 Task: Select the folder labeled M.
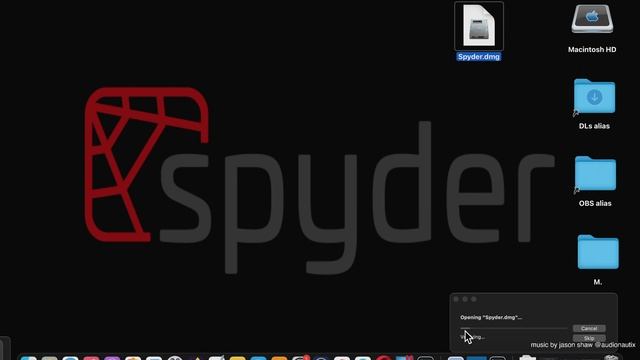tap(598, 252)
